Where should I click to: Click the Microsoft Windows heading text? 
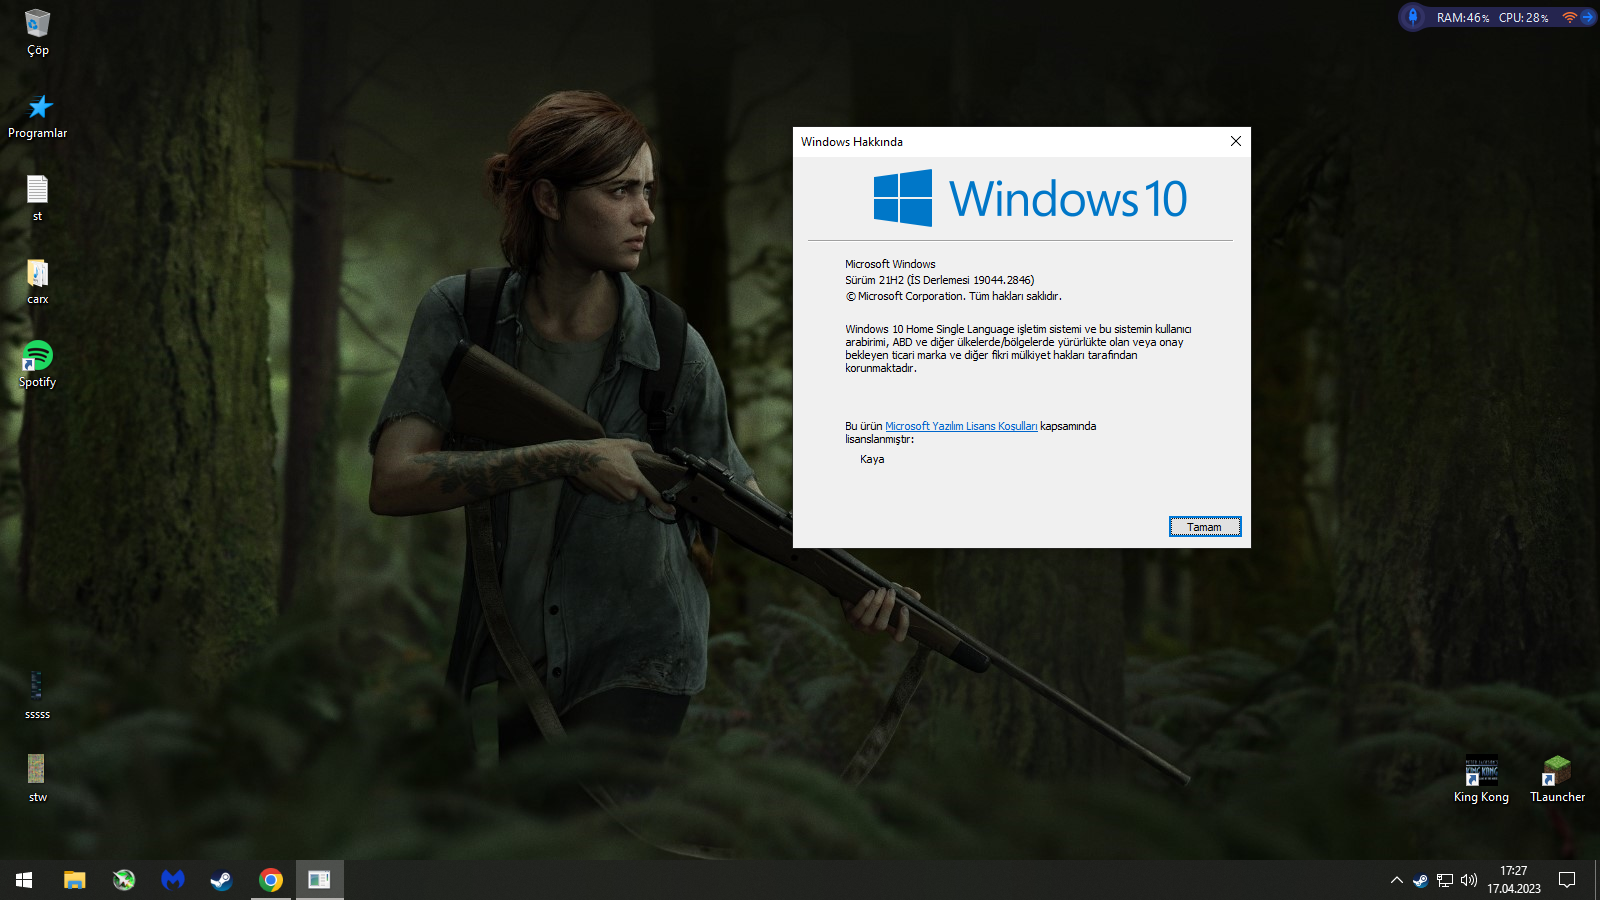[x=890, y=264]
